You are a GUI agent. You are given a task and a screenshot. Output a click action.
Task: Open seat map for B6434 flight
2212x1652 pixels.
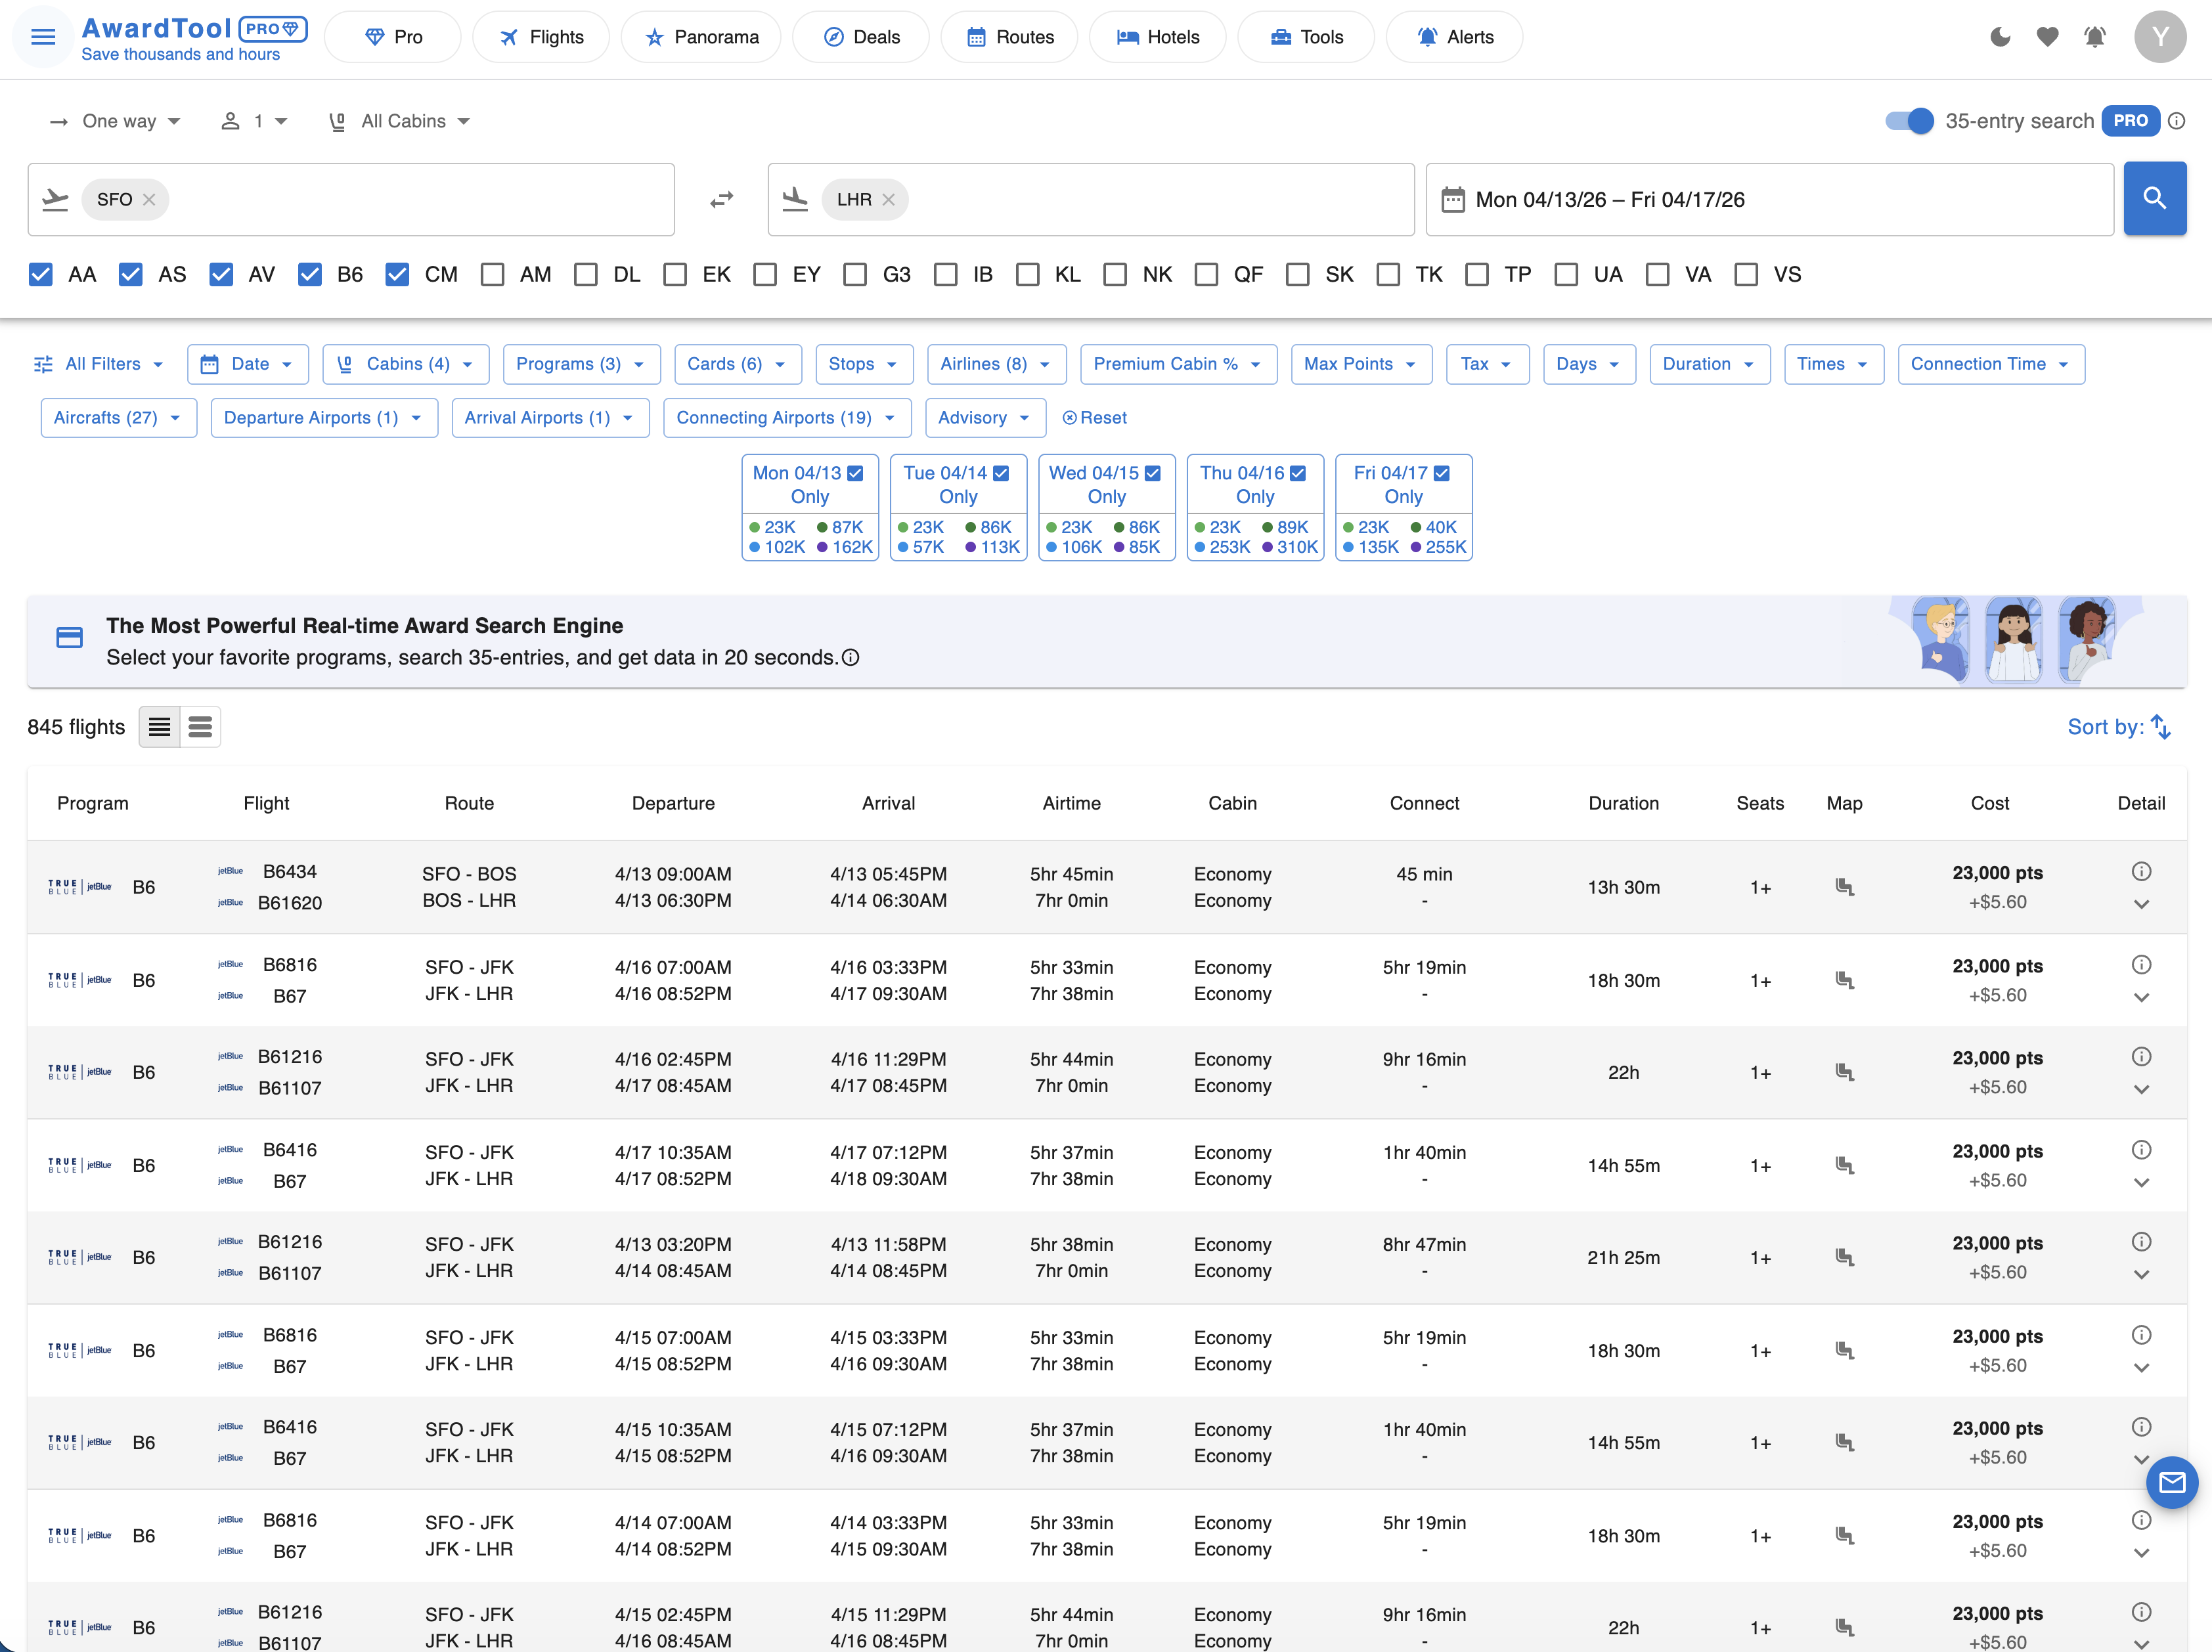tap(1844, 887)
